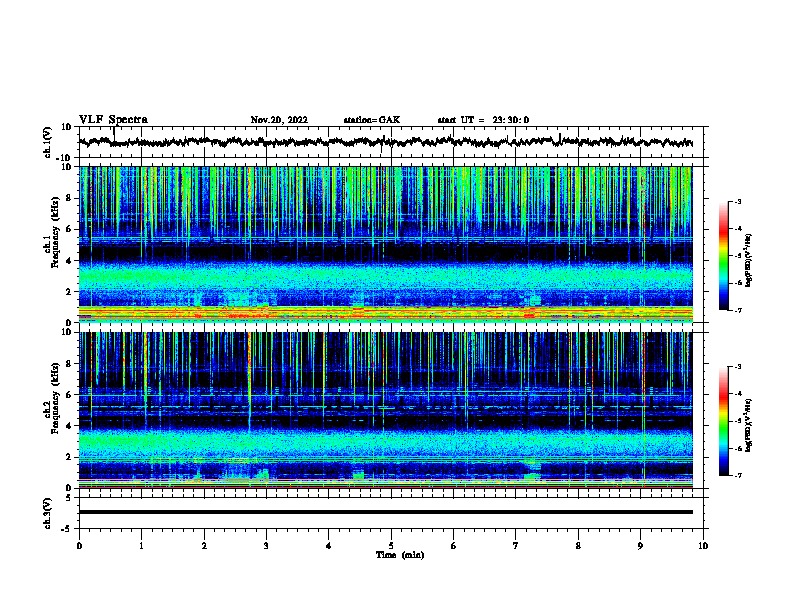Click the ch.2 spectrogram green band near 3 kHz
The image size is (792, 612).
coord(385,442)
